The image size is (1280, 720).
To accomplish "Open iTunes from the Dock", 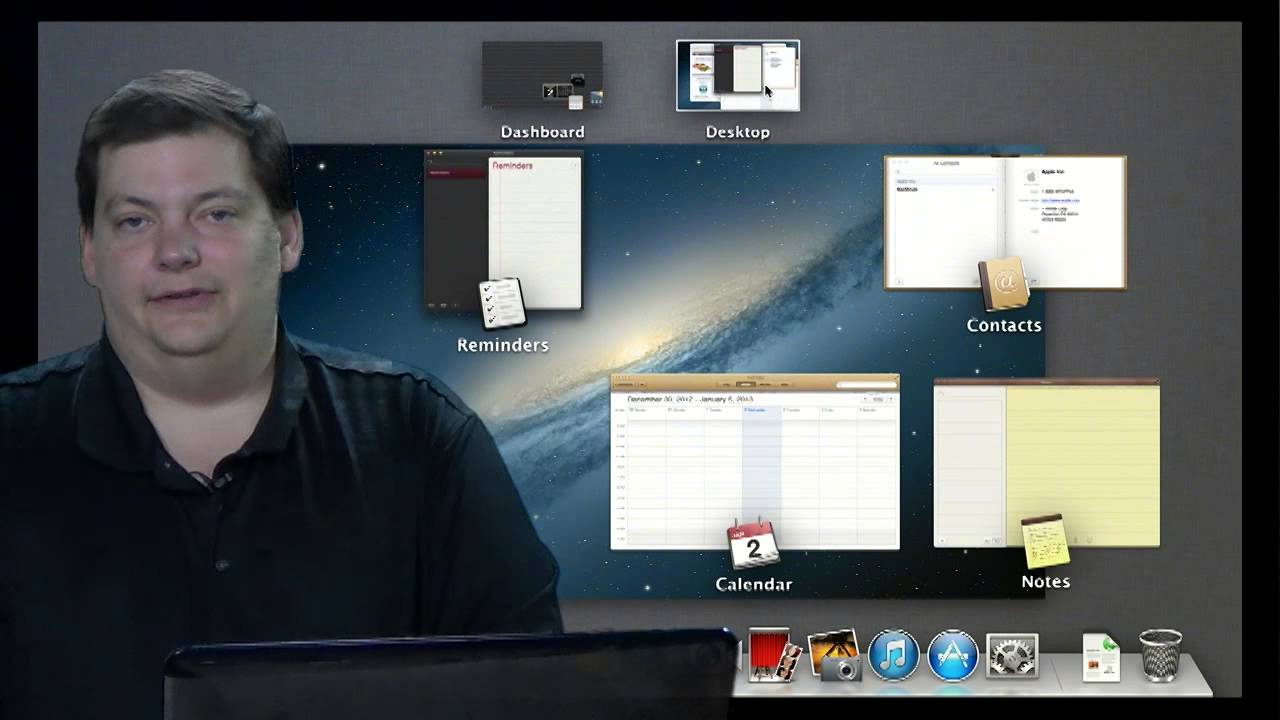I will pyautogui.click(x=893, y=657).
